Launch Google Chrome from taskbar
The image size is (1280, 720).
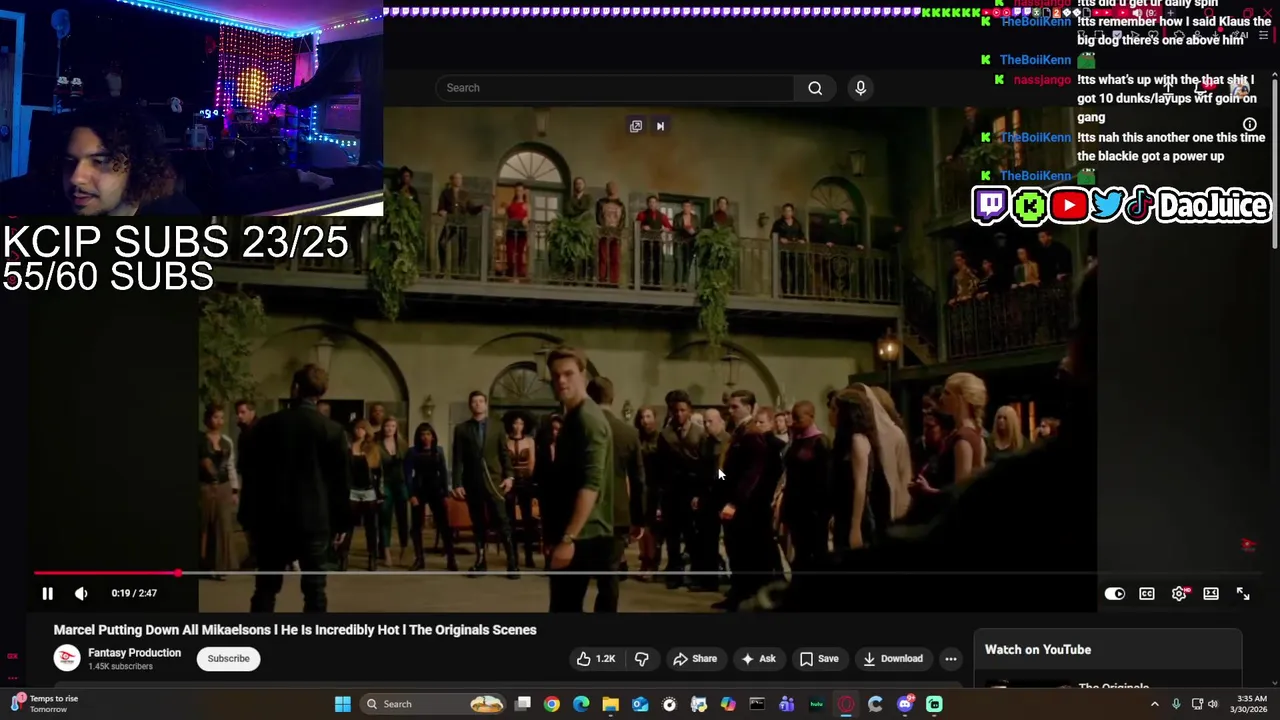[x=552, y=704]
